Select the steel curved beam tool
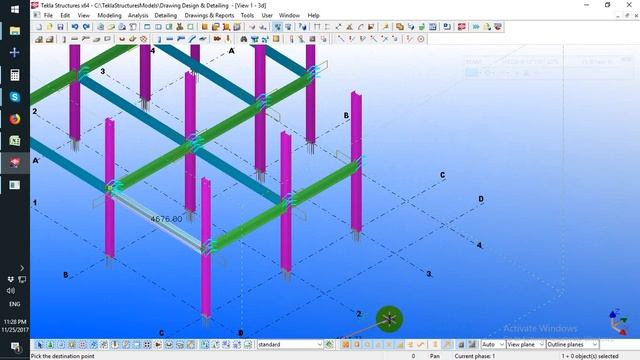Image resolution: width=640 pixels, height=360 pixels. tap(192, 39)
